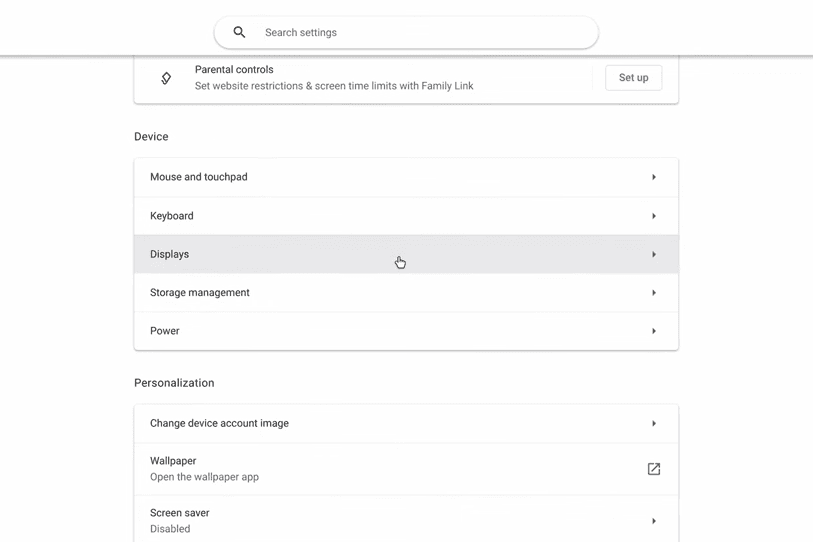
Task: Go to Storage management label
Action: click(x=200, y=293)
